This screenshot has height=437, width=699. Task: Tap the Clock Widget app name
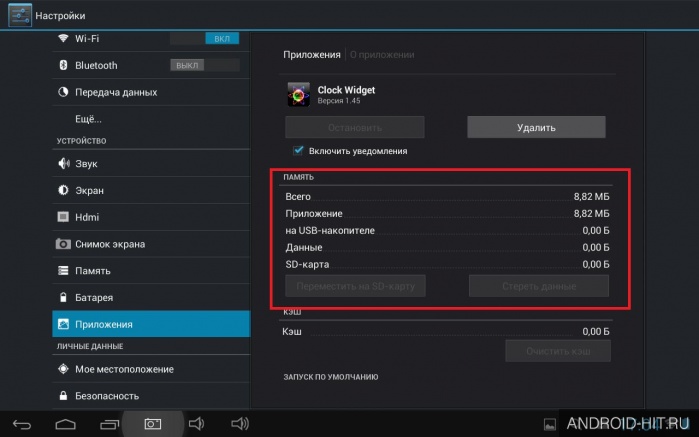click(x=346, y=90)
